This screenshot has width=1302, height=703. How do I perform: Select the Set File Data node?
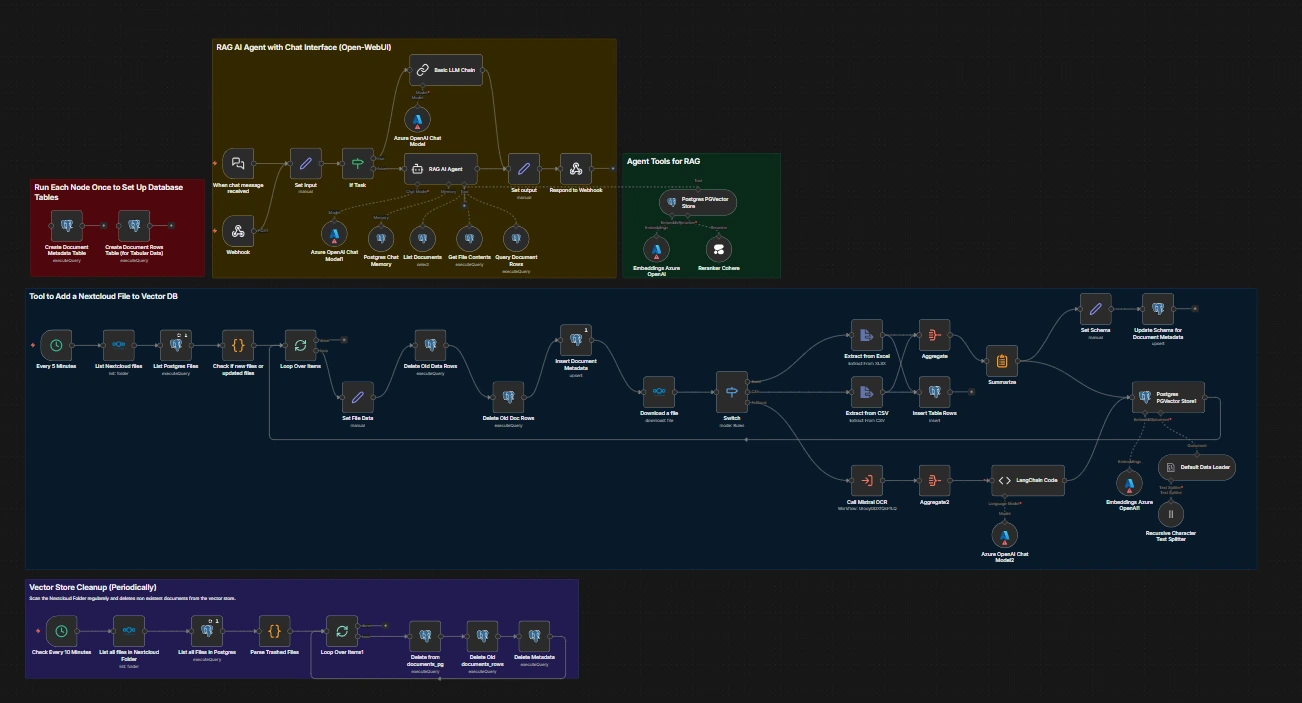[358, 397]
